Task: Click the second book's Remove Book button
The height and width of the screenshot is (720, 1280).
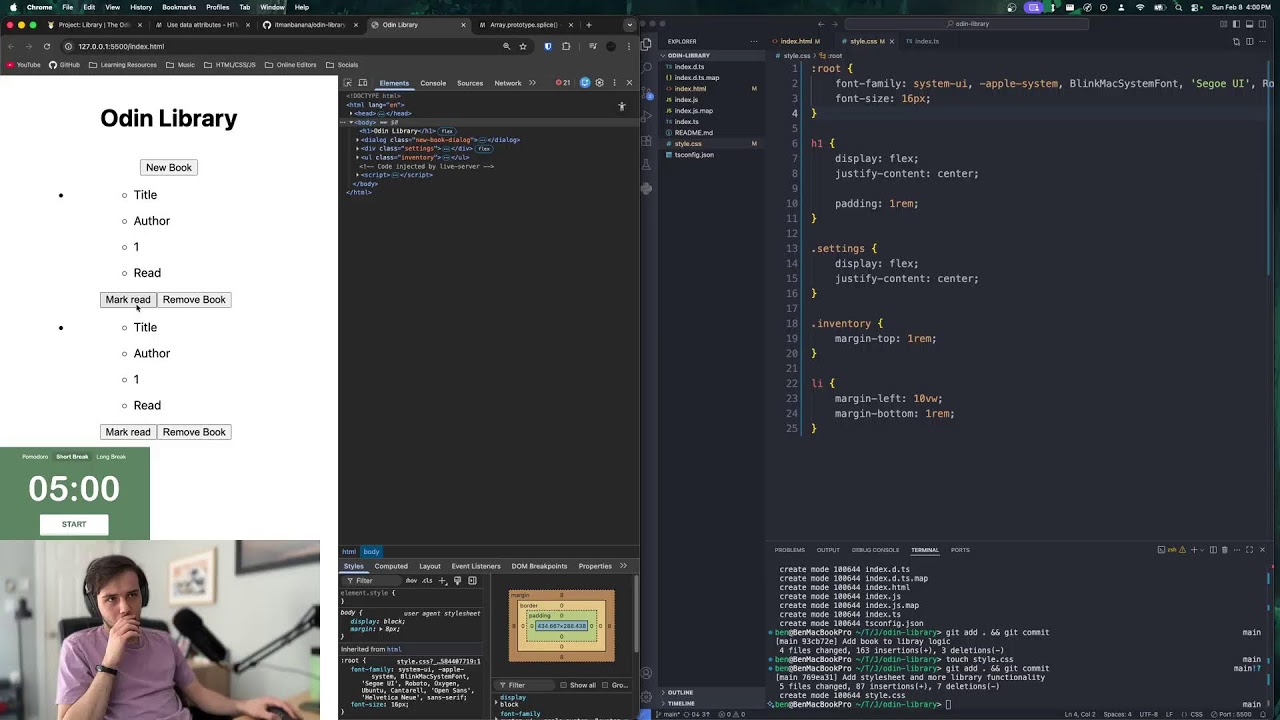Action: click(194, 432)
